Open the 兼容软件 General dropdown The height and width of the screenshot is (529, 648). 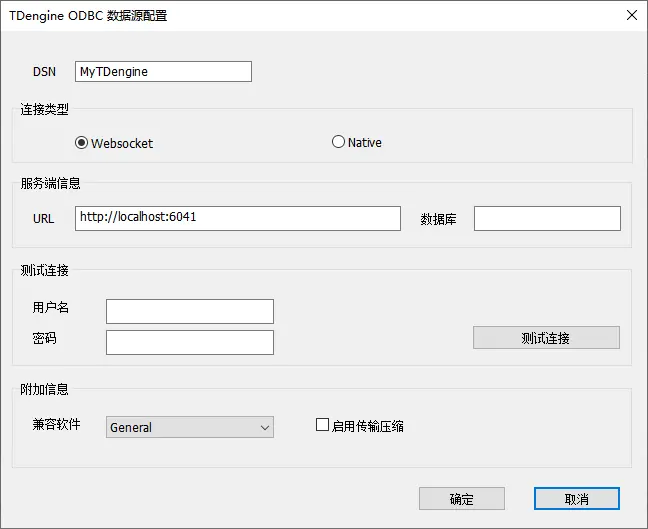190,427
